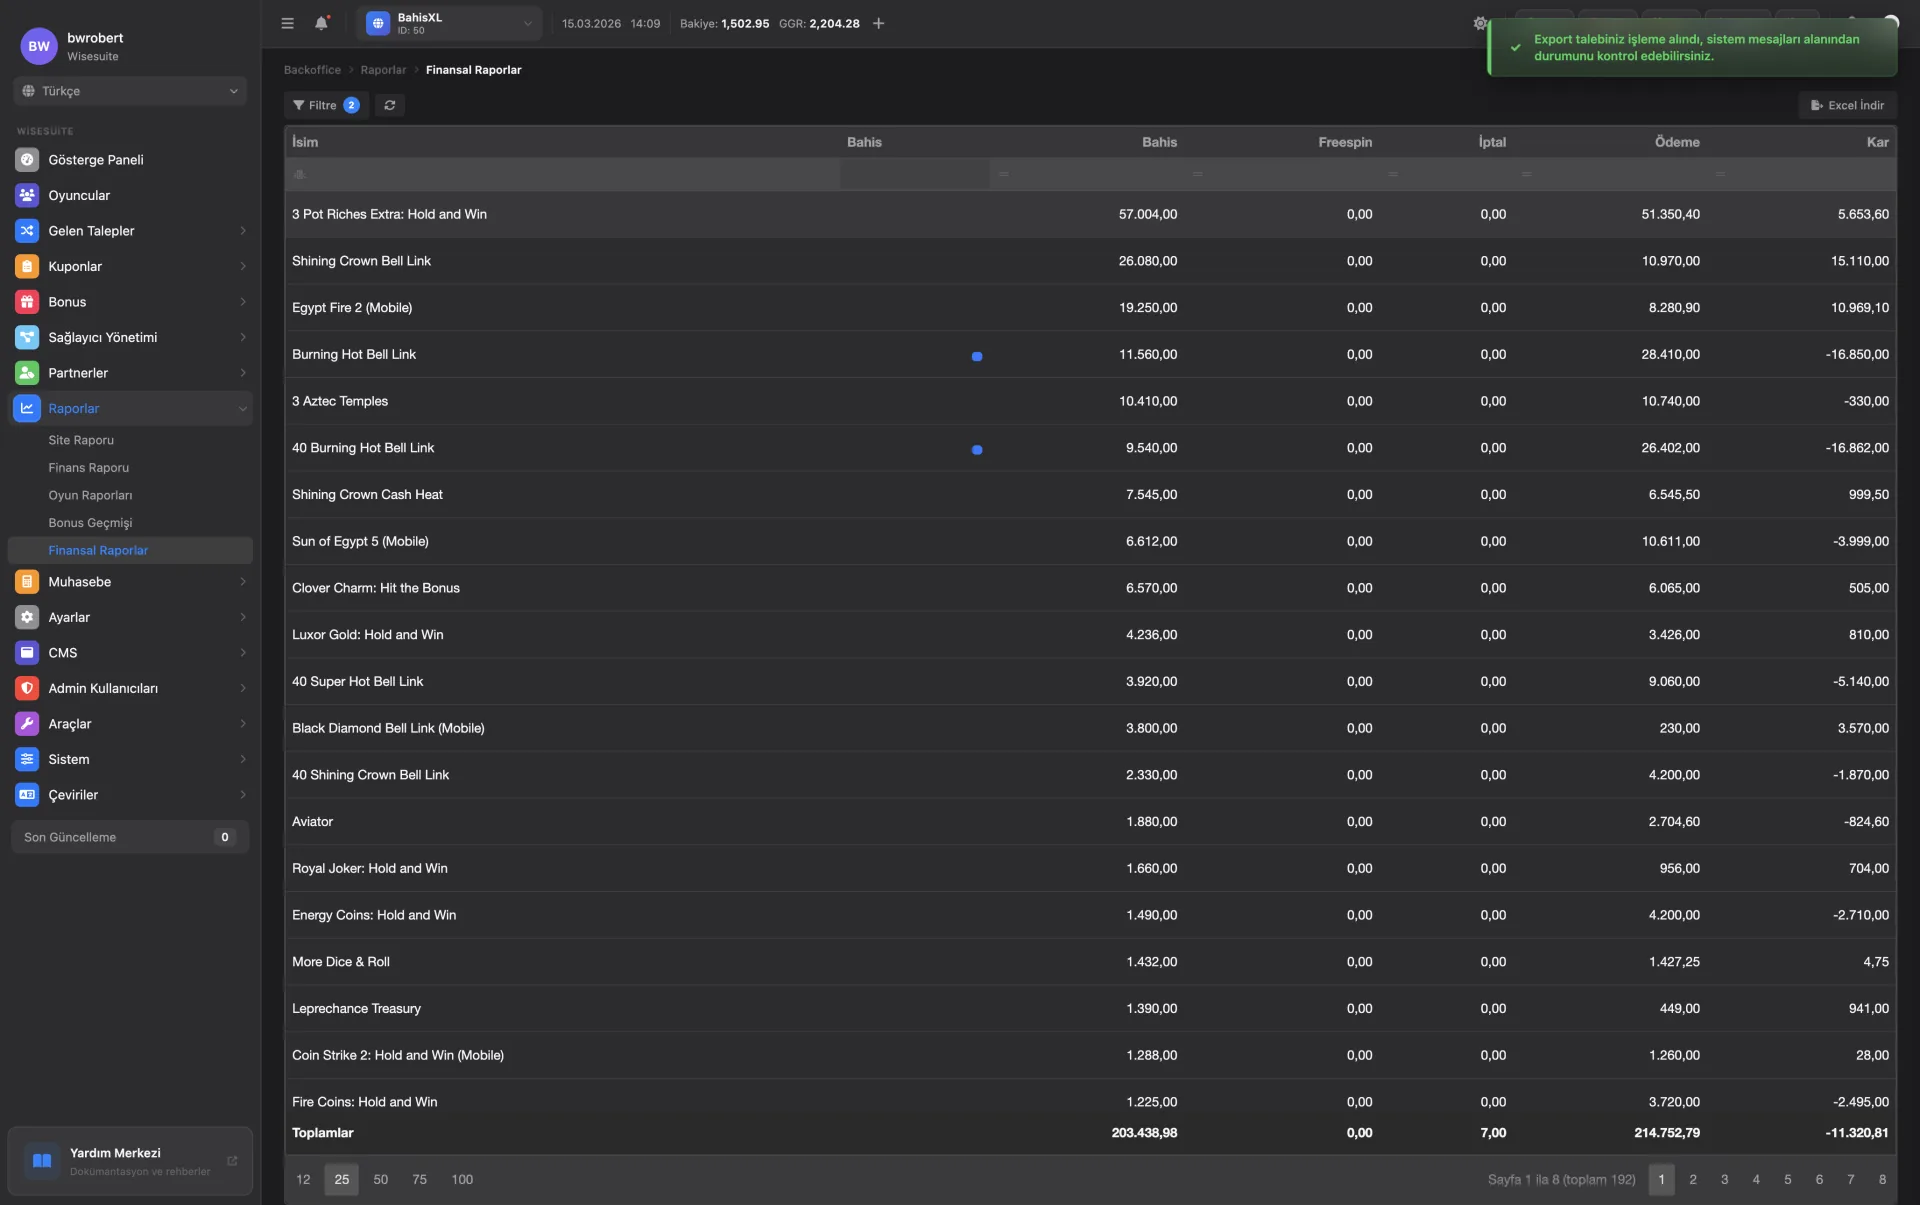Click the hamburger menu icon
This screenshot has height=1205, width=1920.
(x=287, y=23)
